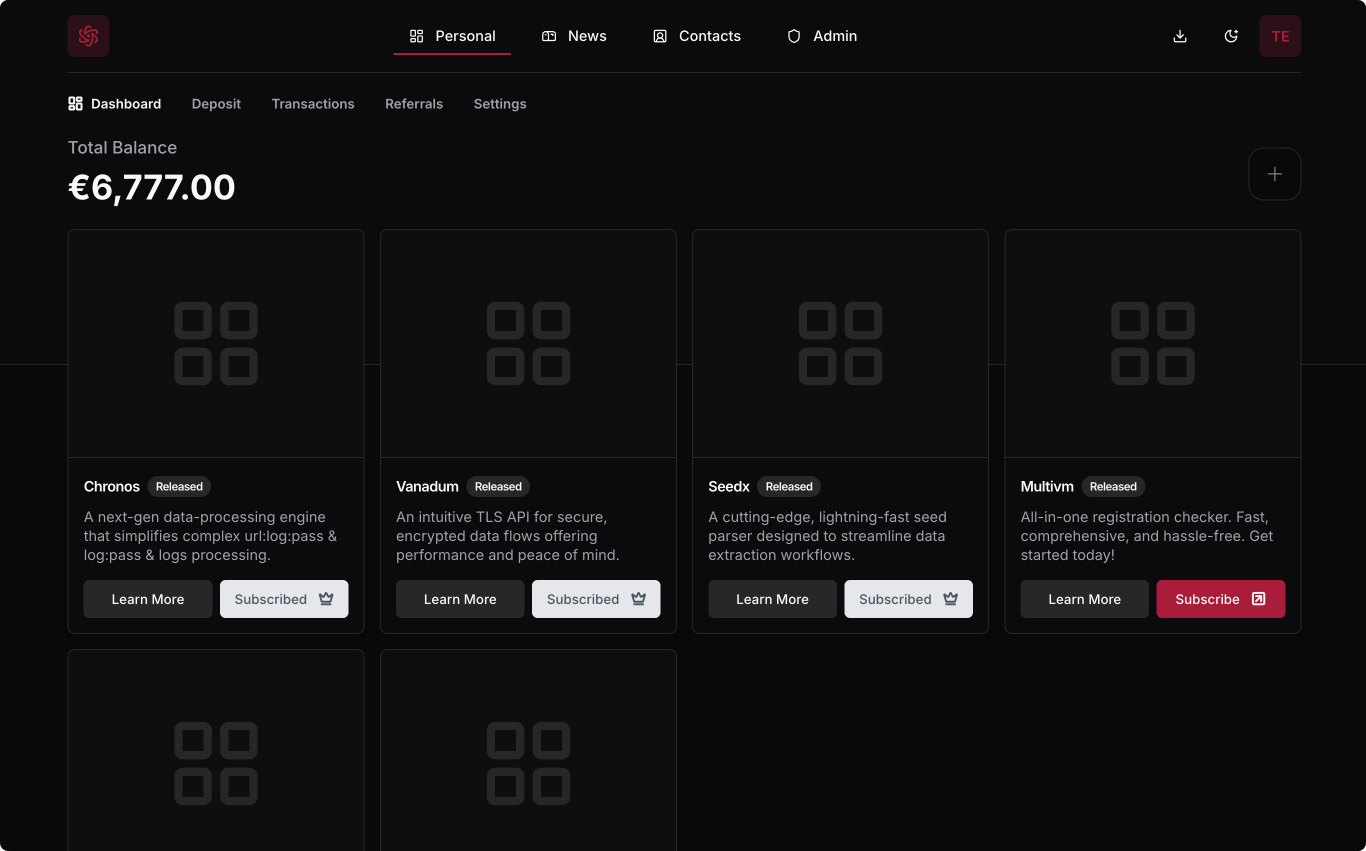The height and width of the screenshot is (851, 1366).
Task: Click Subscribed button on Vanadum card
Action: [596, 599]
